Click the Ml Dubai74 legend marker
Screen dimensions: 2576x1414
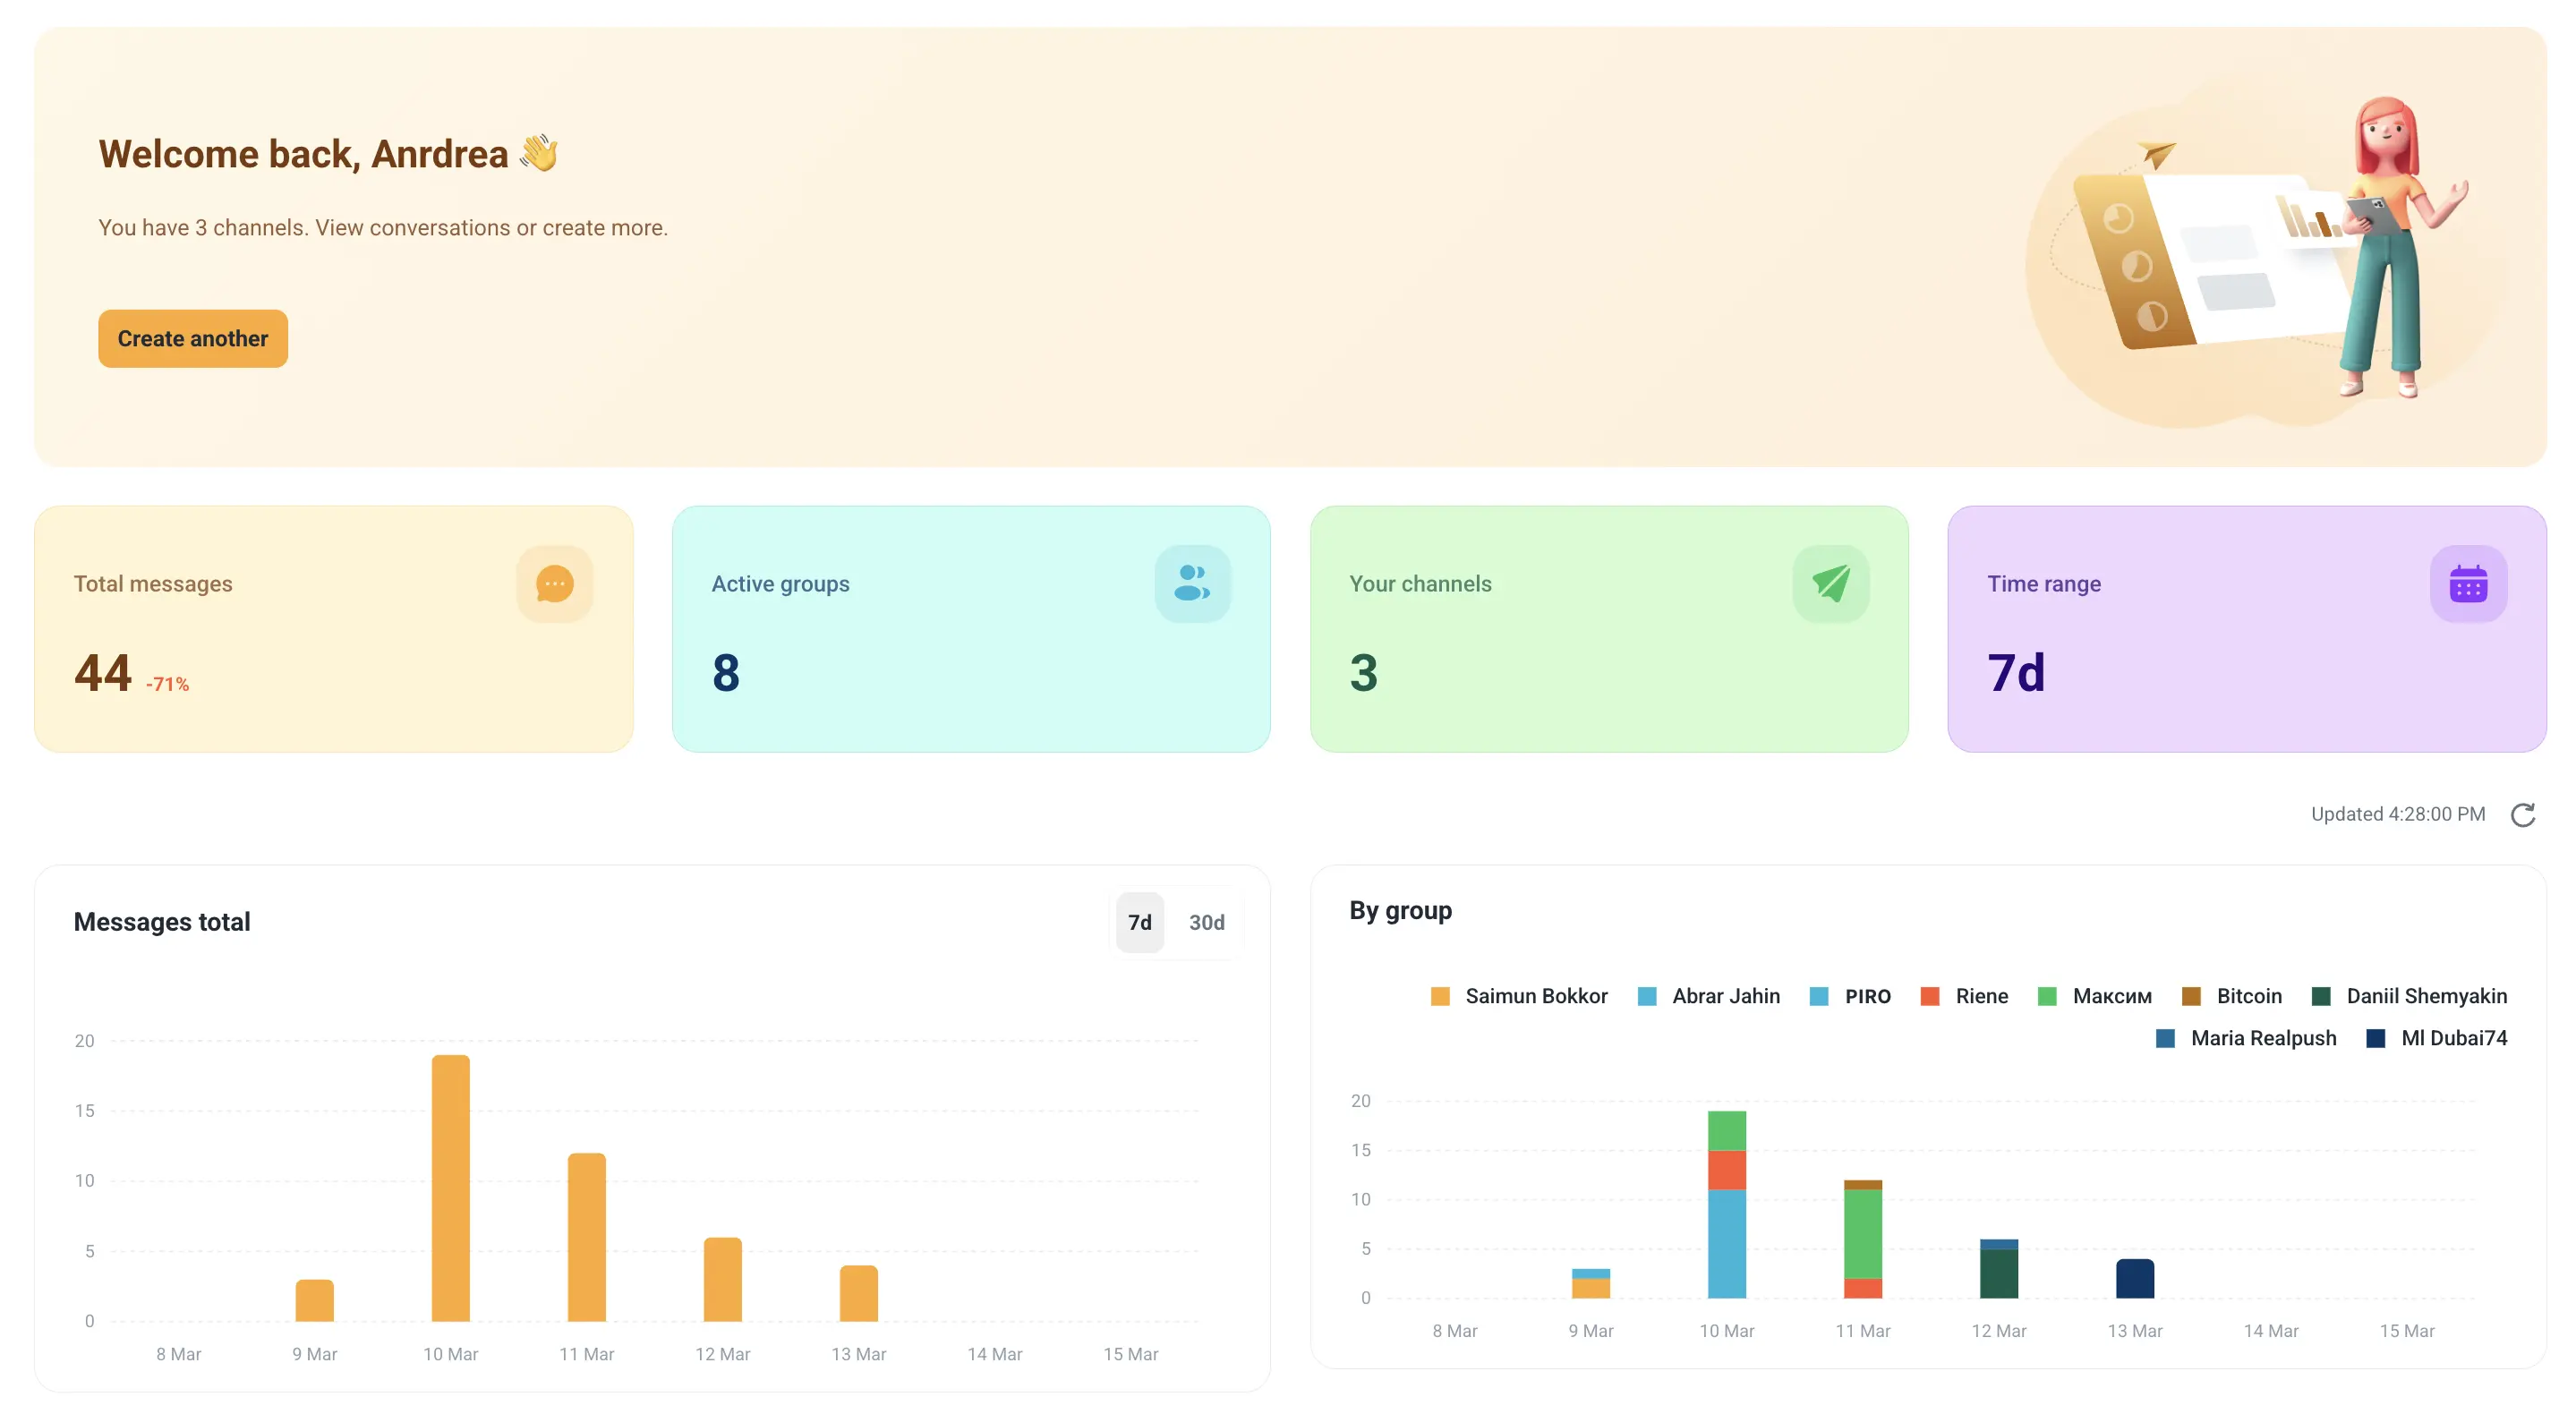pyautogui.click(x=2378, y=1038)
